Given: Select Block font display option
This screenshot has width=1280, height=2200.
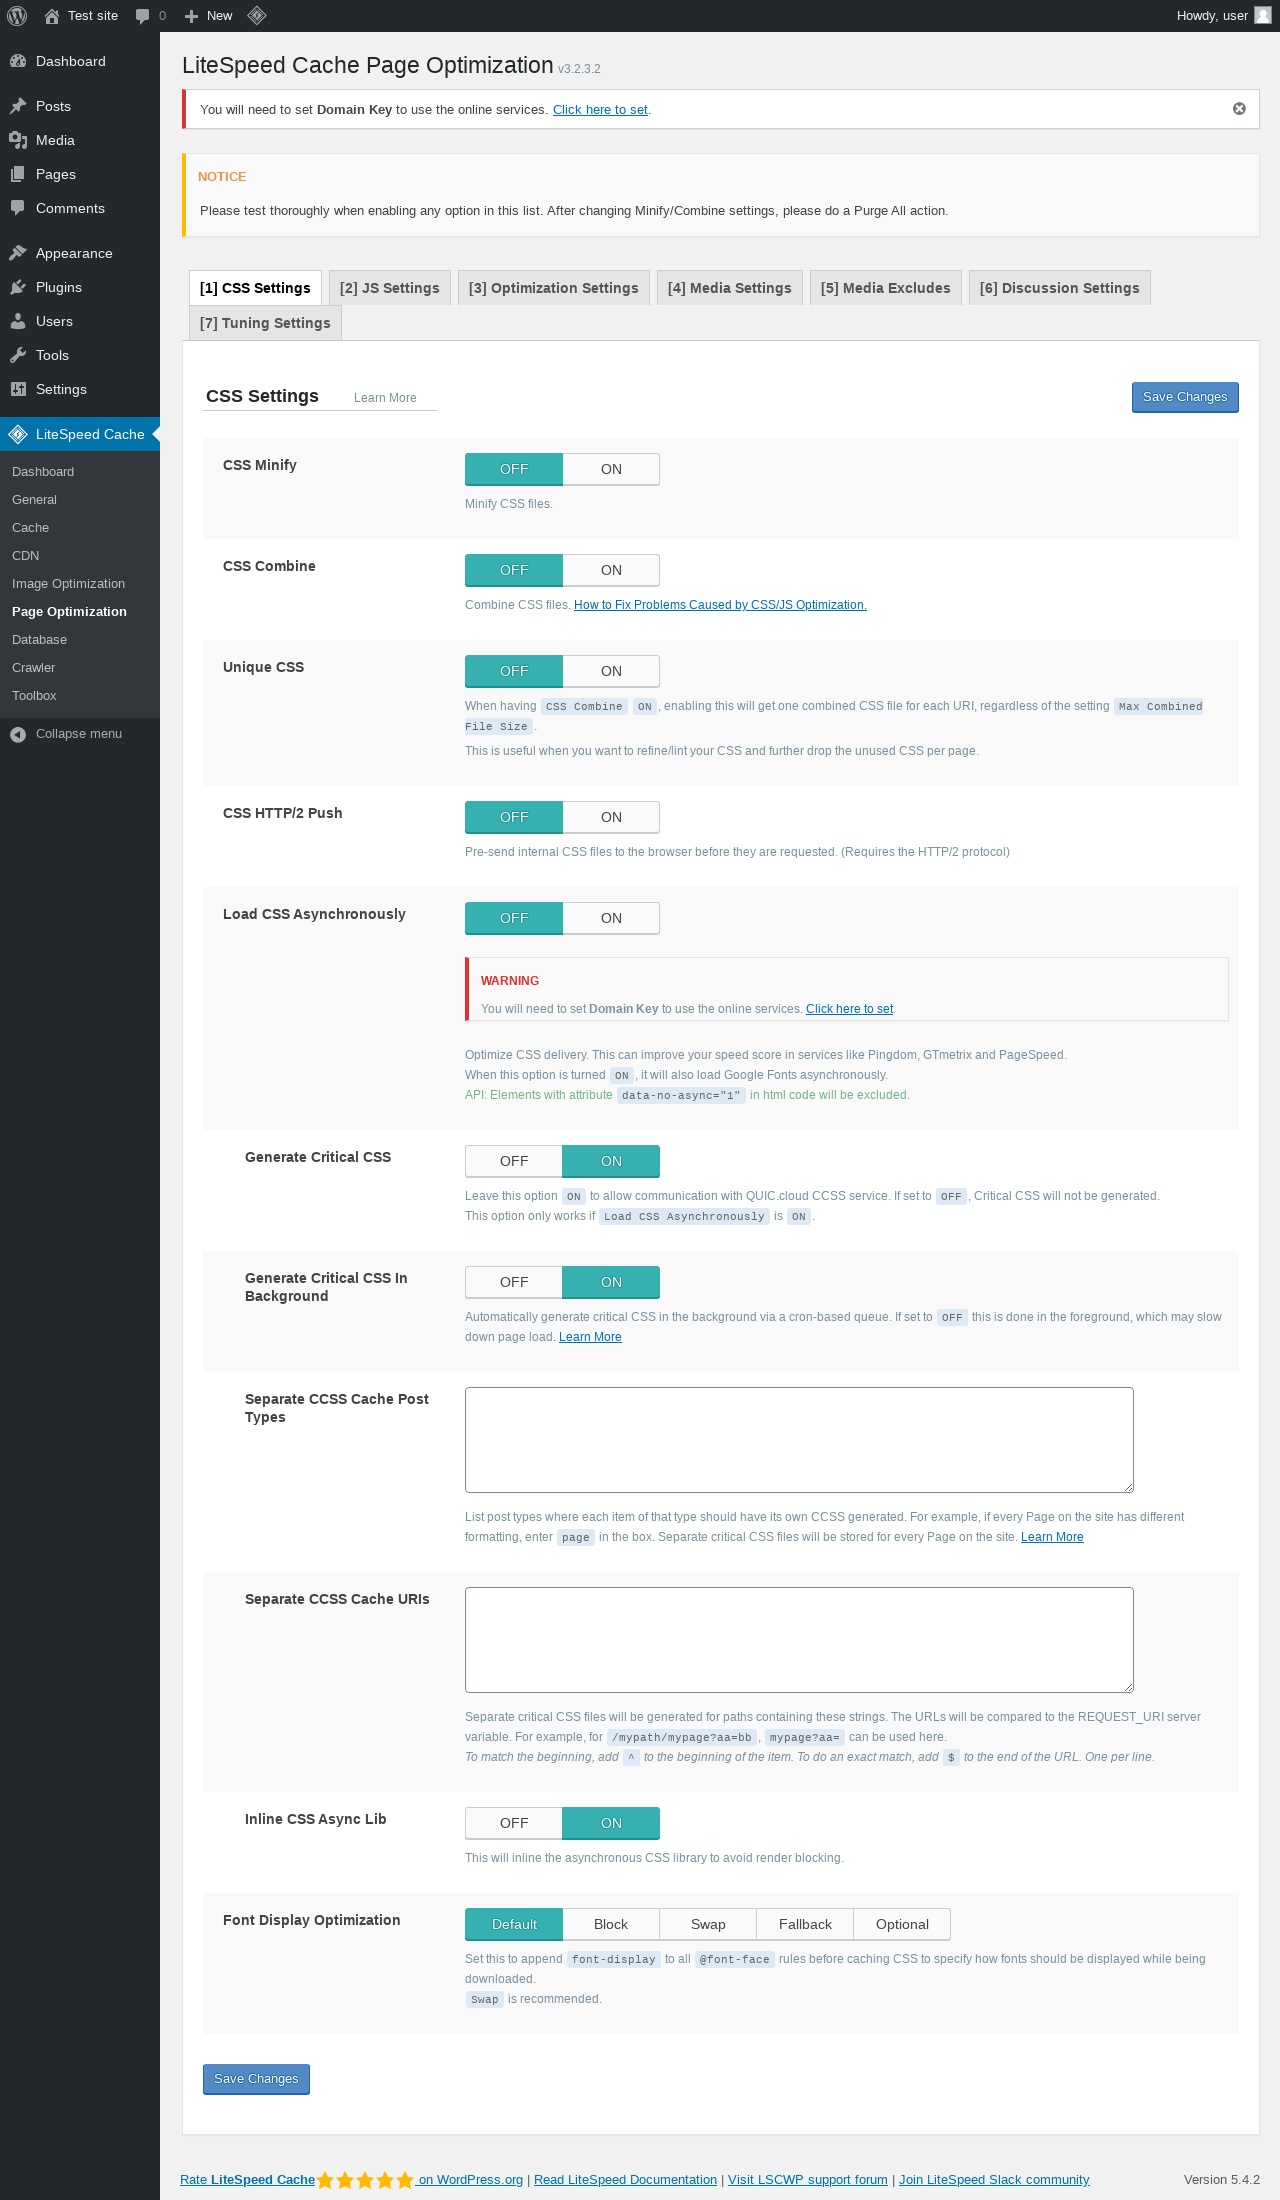Looking at the screenshot, I should (x=611, y=1924).
